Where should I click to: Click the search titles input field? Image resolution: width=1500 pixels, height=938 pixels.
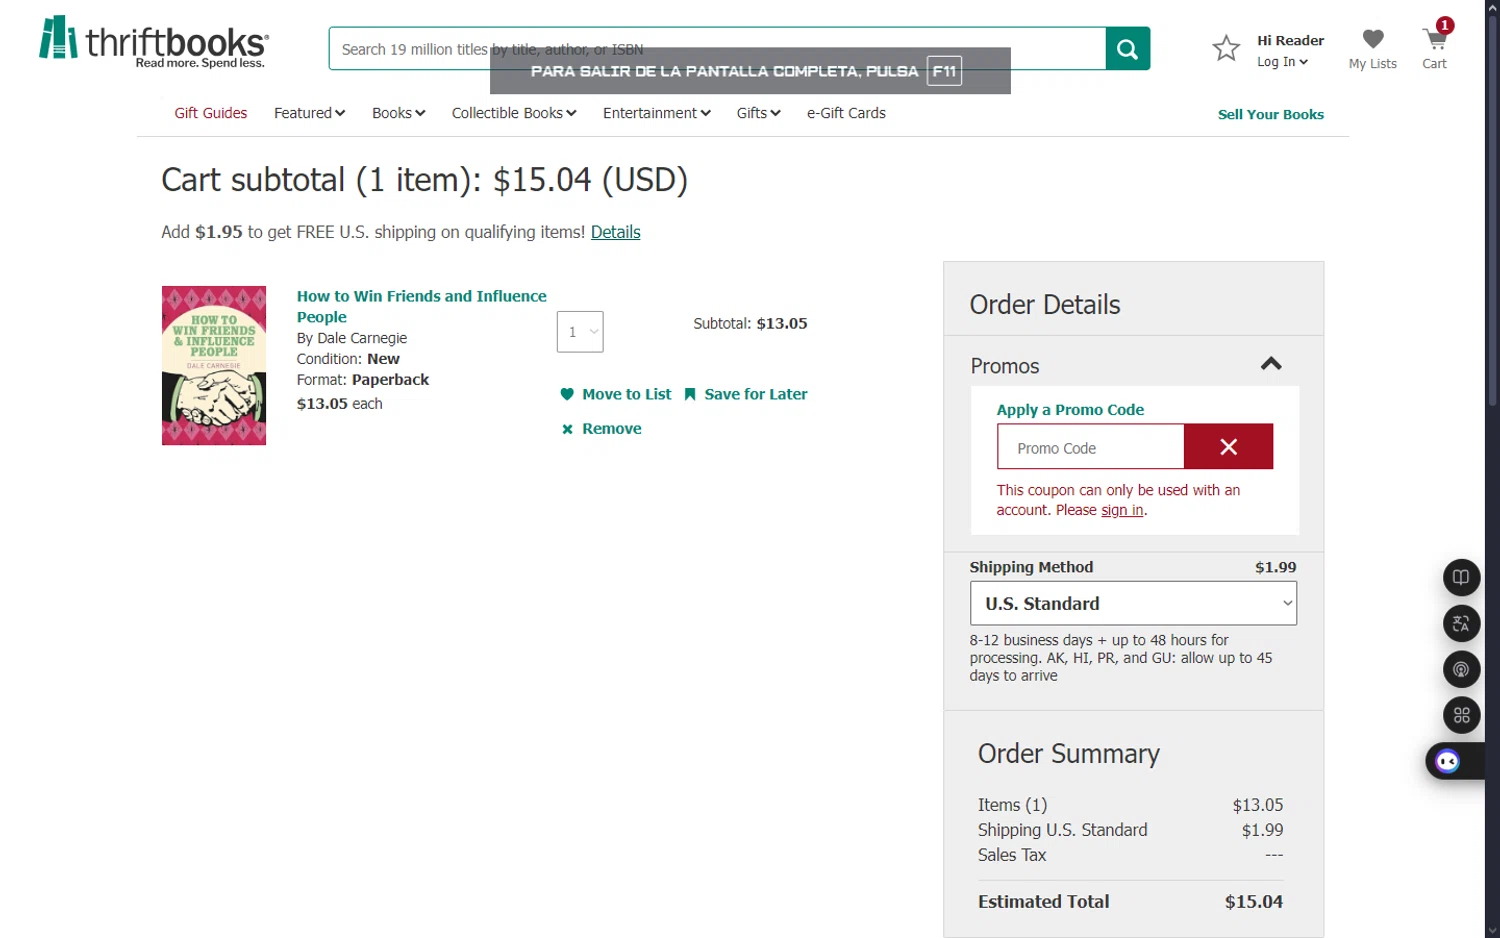pos(717,49)
